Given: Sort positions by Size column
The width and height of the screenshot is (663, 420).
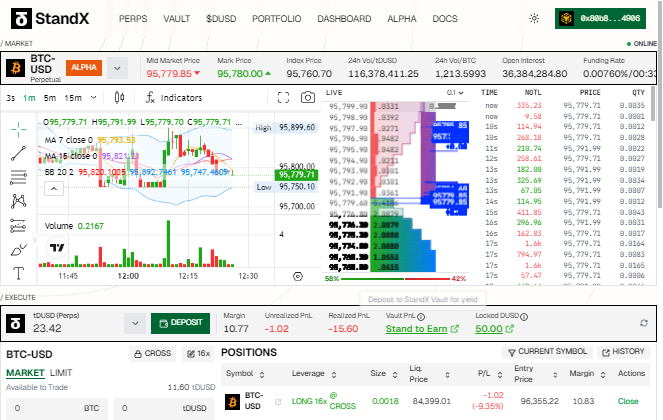Looking at the screenshot, I should 384,374.
